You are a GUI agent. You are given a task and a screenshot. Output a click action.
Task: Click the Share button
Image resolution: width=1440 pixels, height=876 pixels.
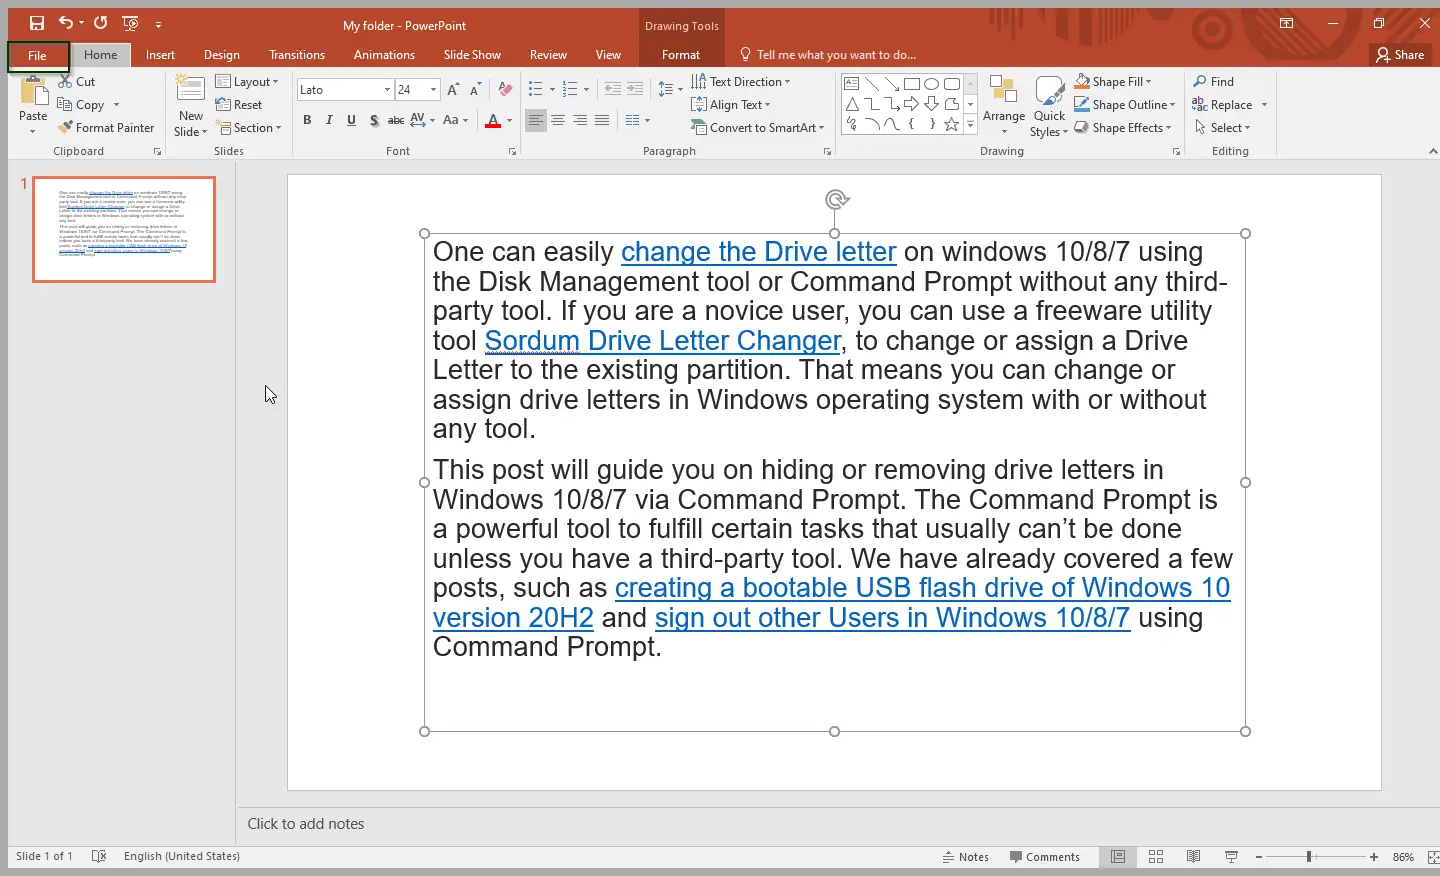point(1400,55)
